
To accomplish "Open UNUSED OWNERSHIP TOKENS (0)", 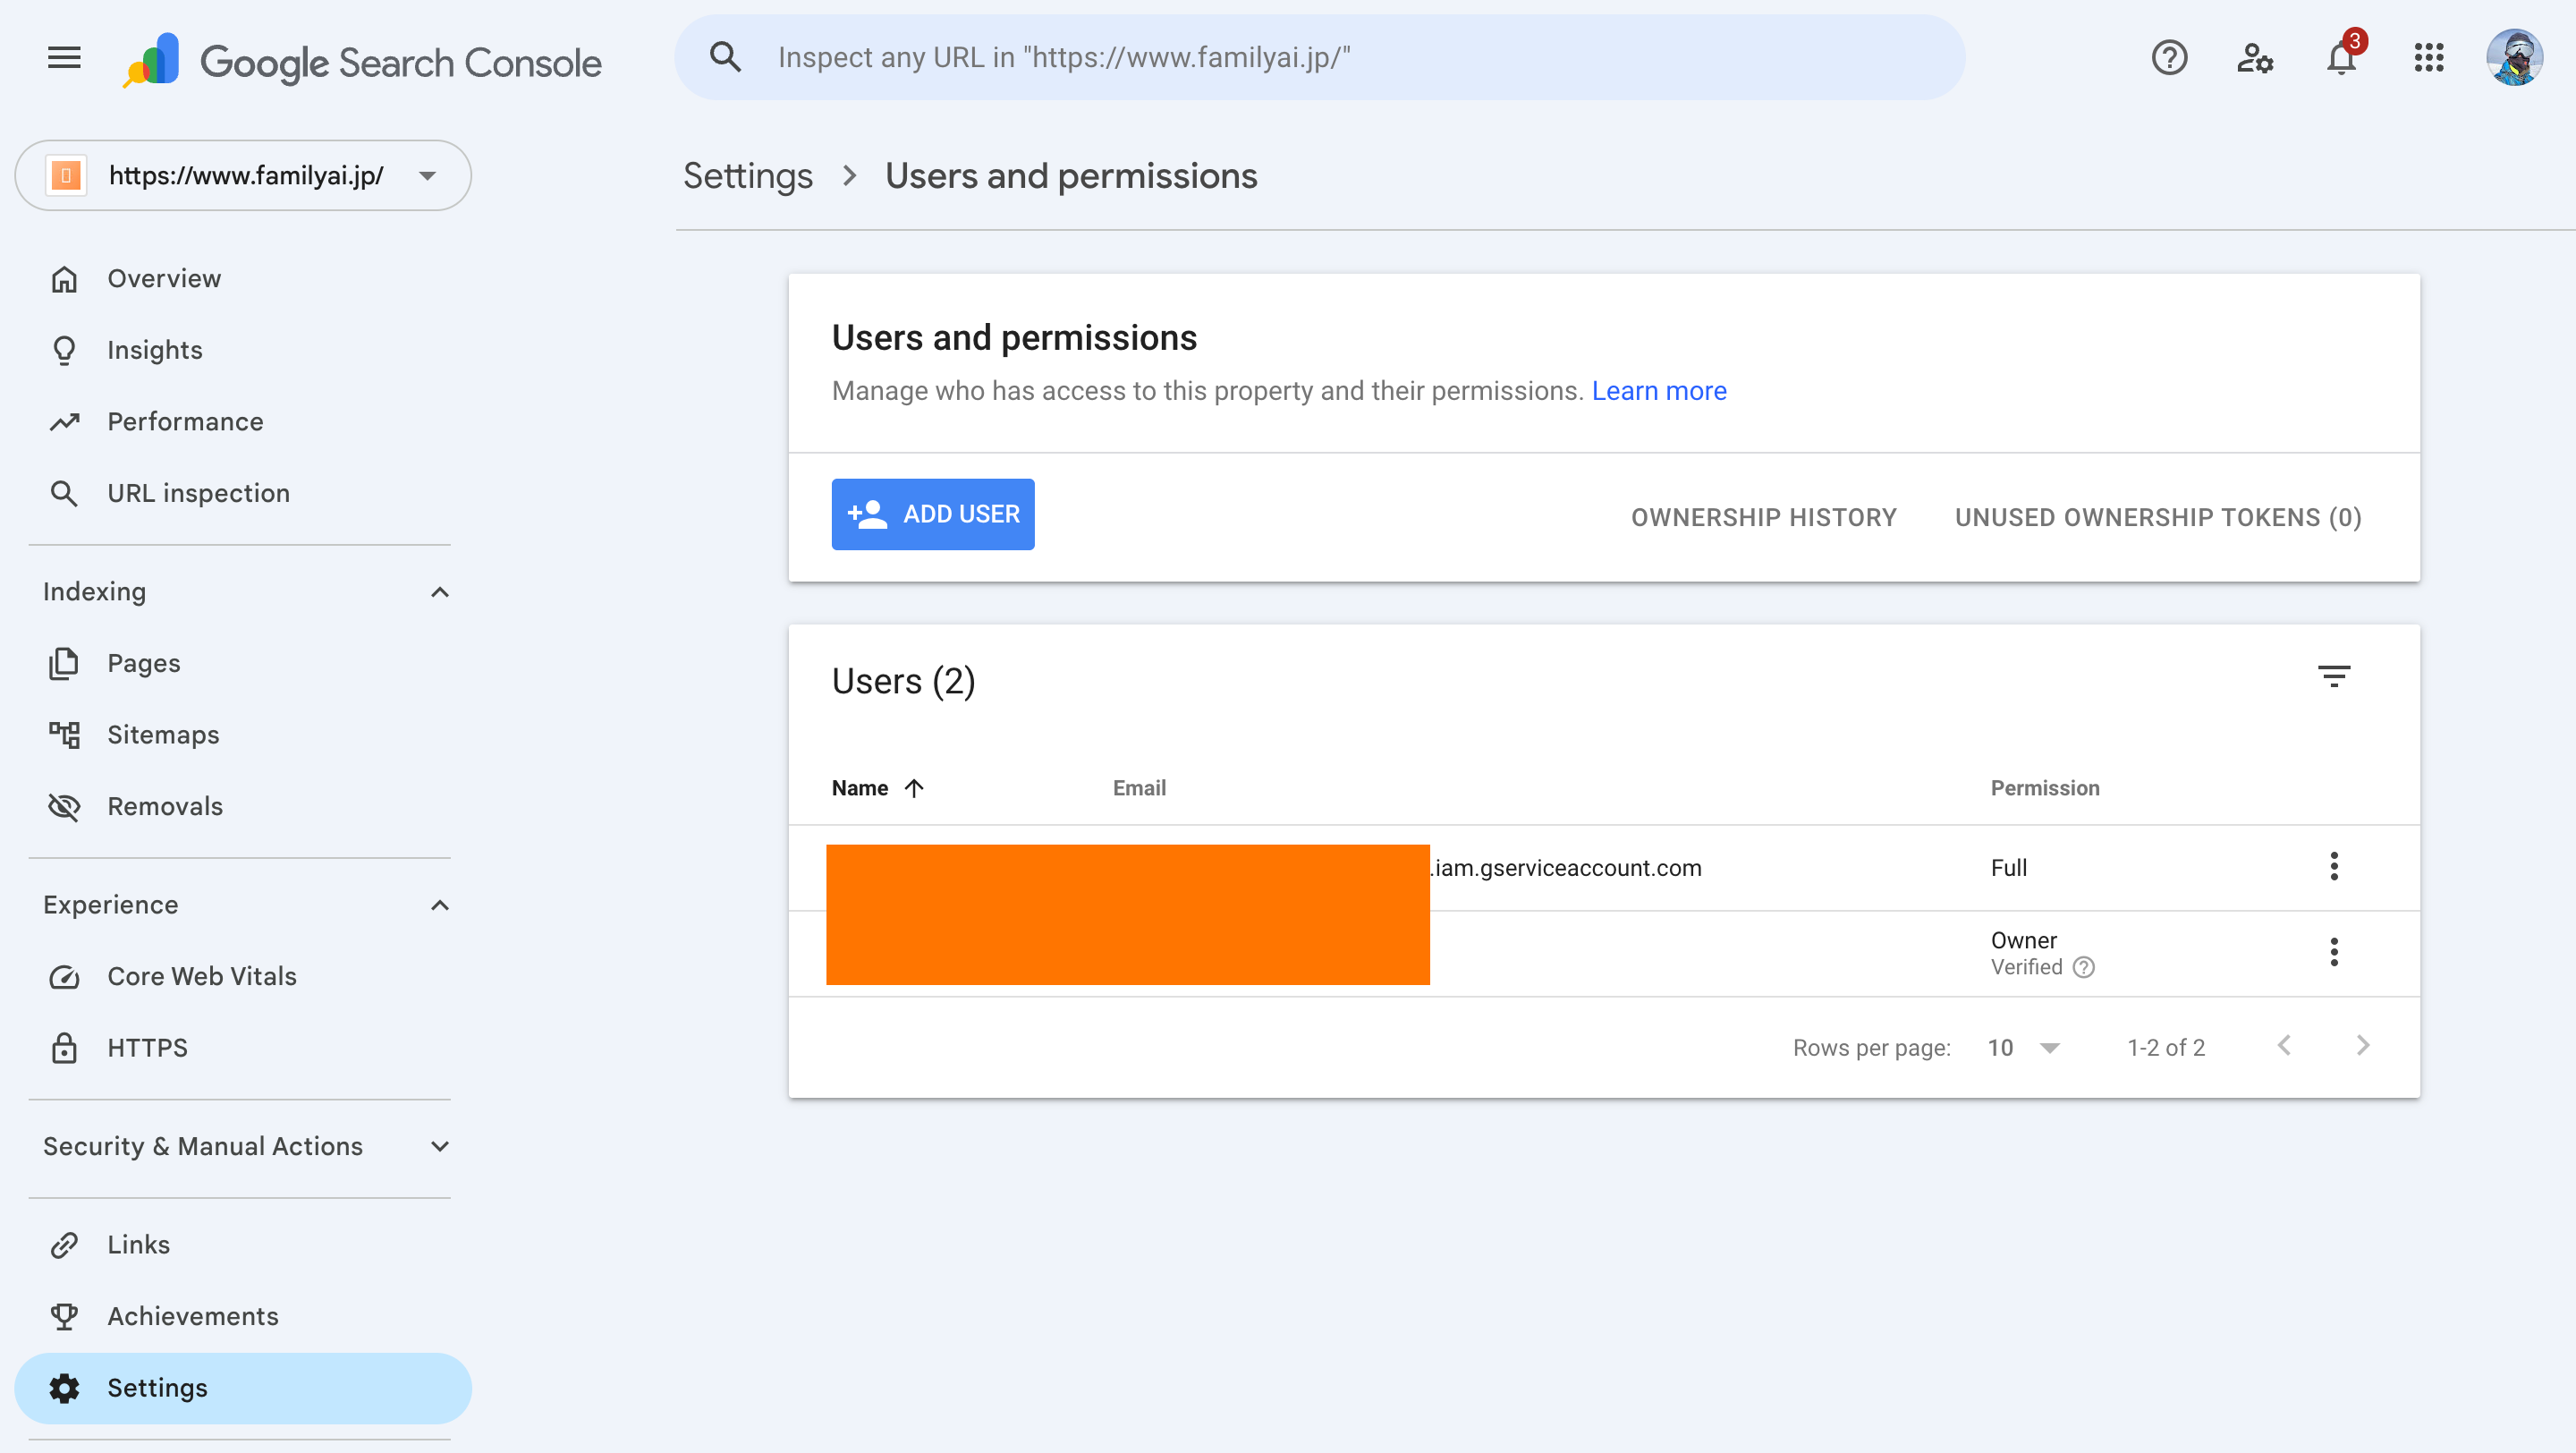I will (2158, 518).
